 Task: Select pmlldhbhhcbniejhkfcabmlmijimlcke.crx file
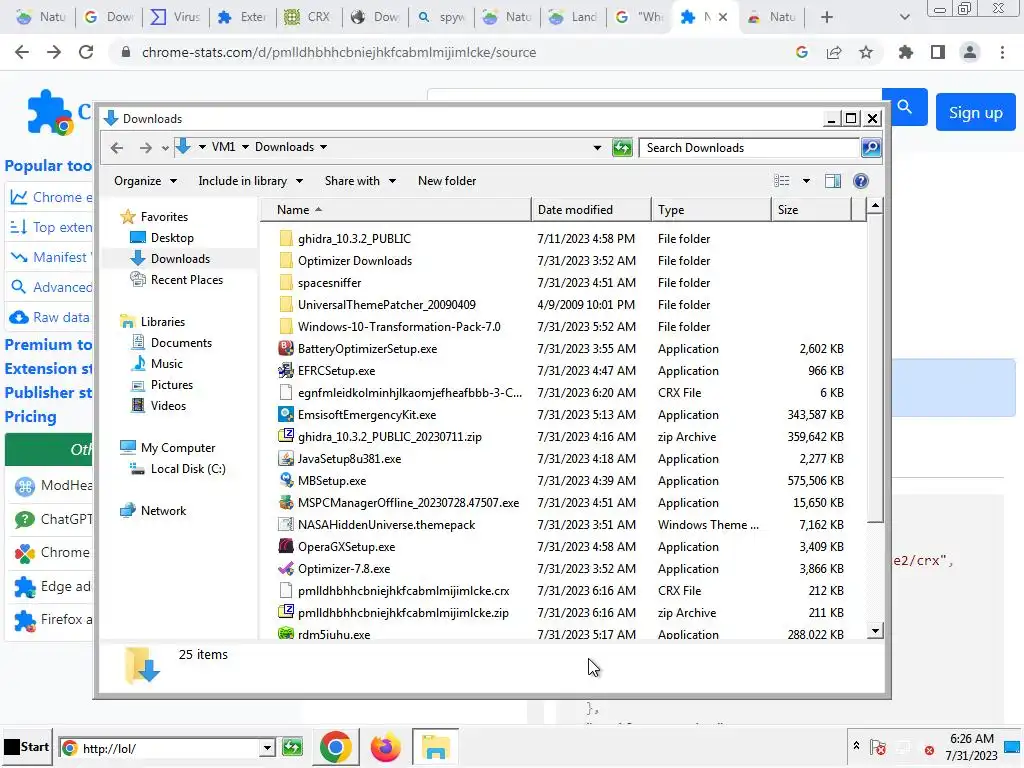[404, 591]
